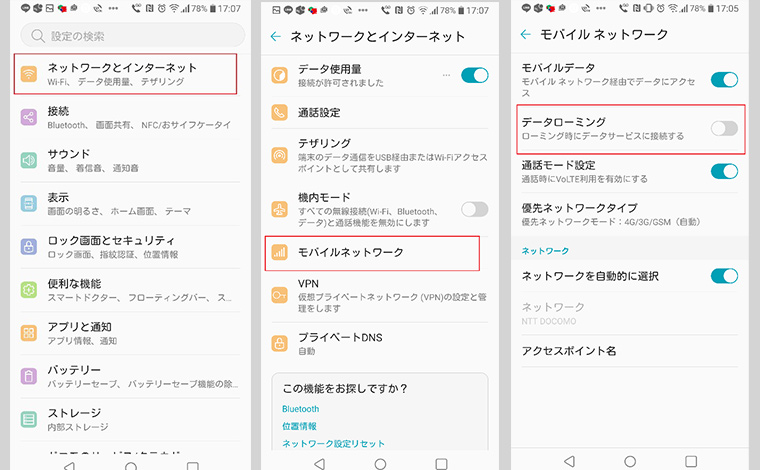
Task: Open the 位置情報 suggestion link
Action: 299,426
